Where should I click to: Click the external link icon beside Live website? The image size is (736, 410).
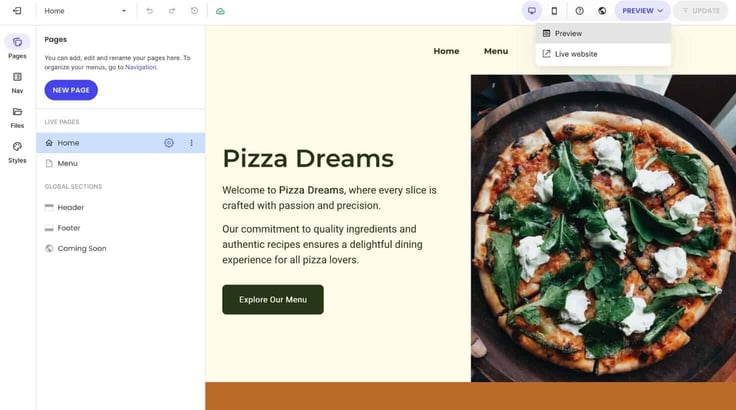coord(546,54)
